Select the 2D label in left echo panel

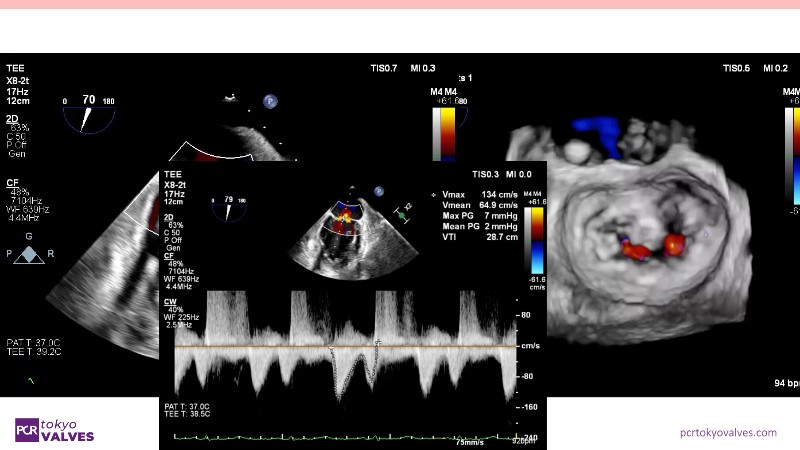pyautogui.click(x=12, y=119)
